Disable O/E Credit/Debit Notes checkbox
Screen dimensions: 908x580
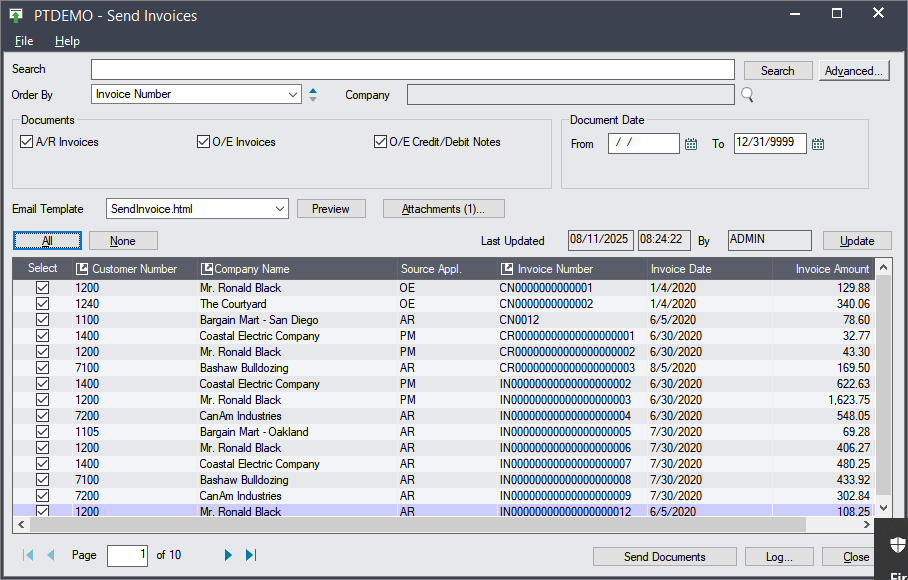click(381, 142)
